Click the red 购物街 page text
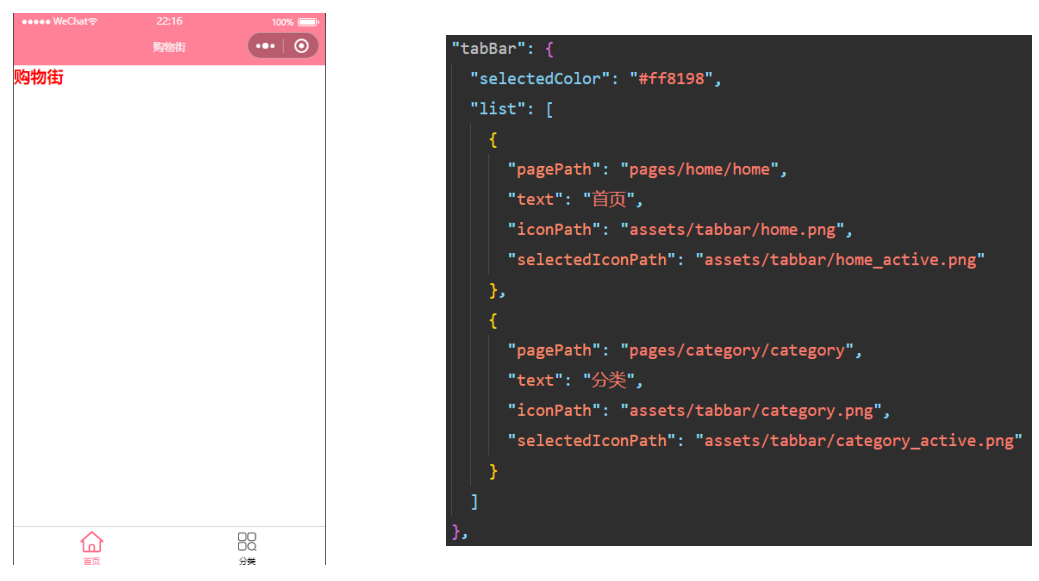This screenshot has width=1039, height=581. (39, 77)
